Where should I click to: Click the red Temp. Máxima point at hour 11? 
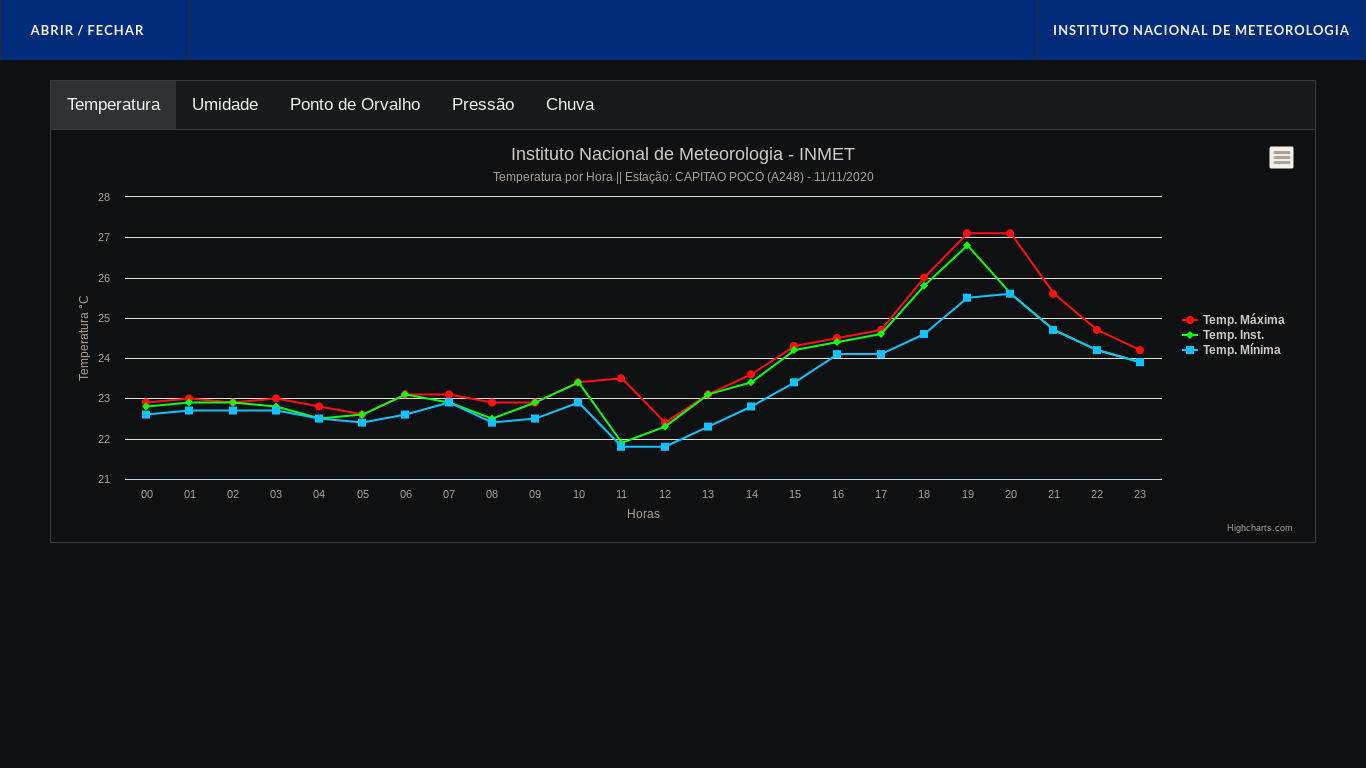621,379
